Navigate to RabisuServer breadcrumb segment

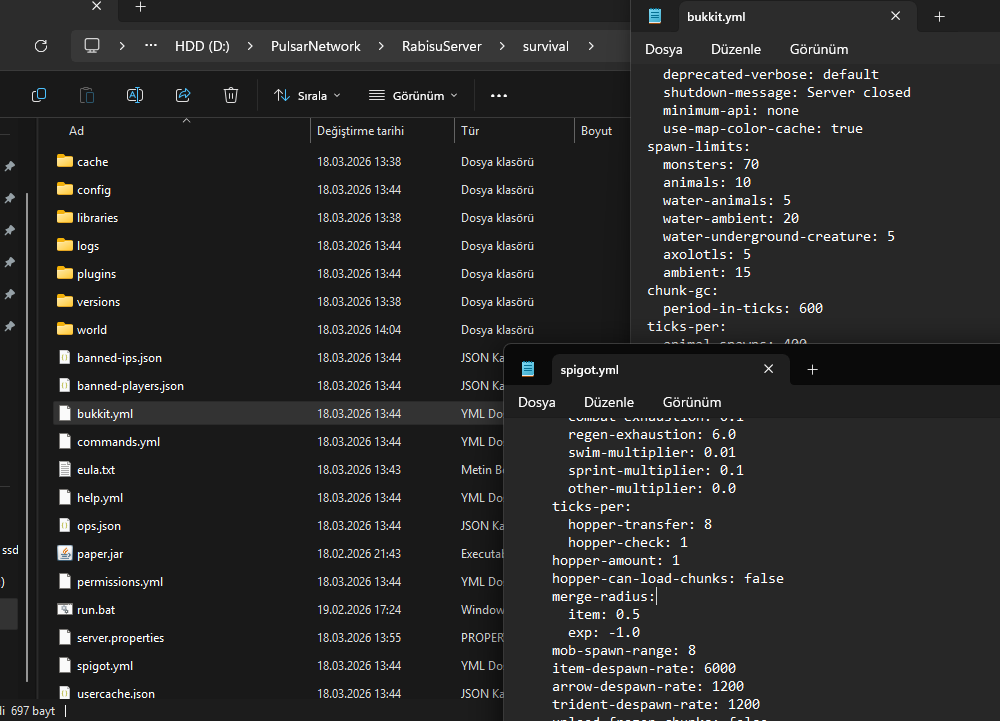click(441, 46)
